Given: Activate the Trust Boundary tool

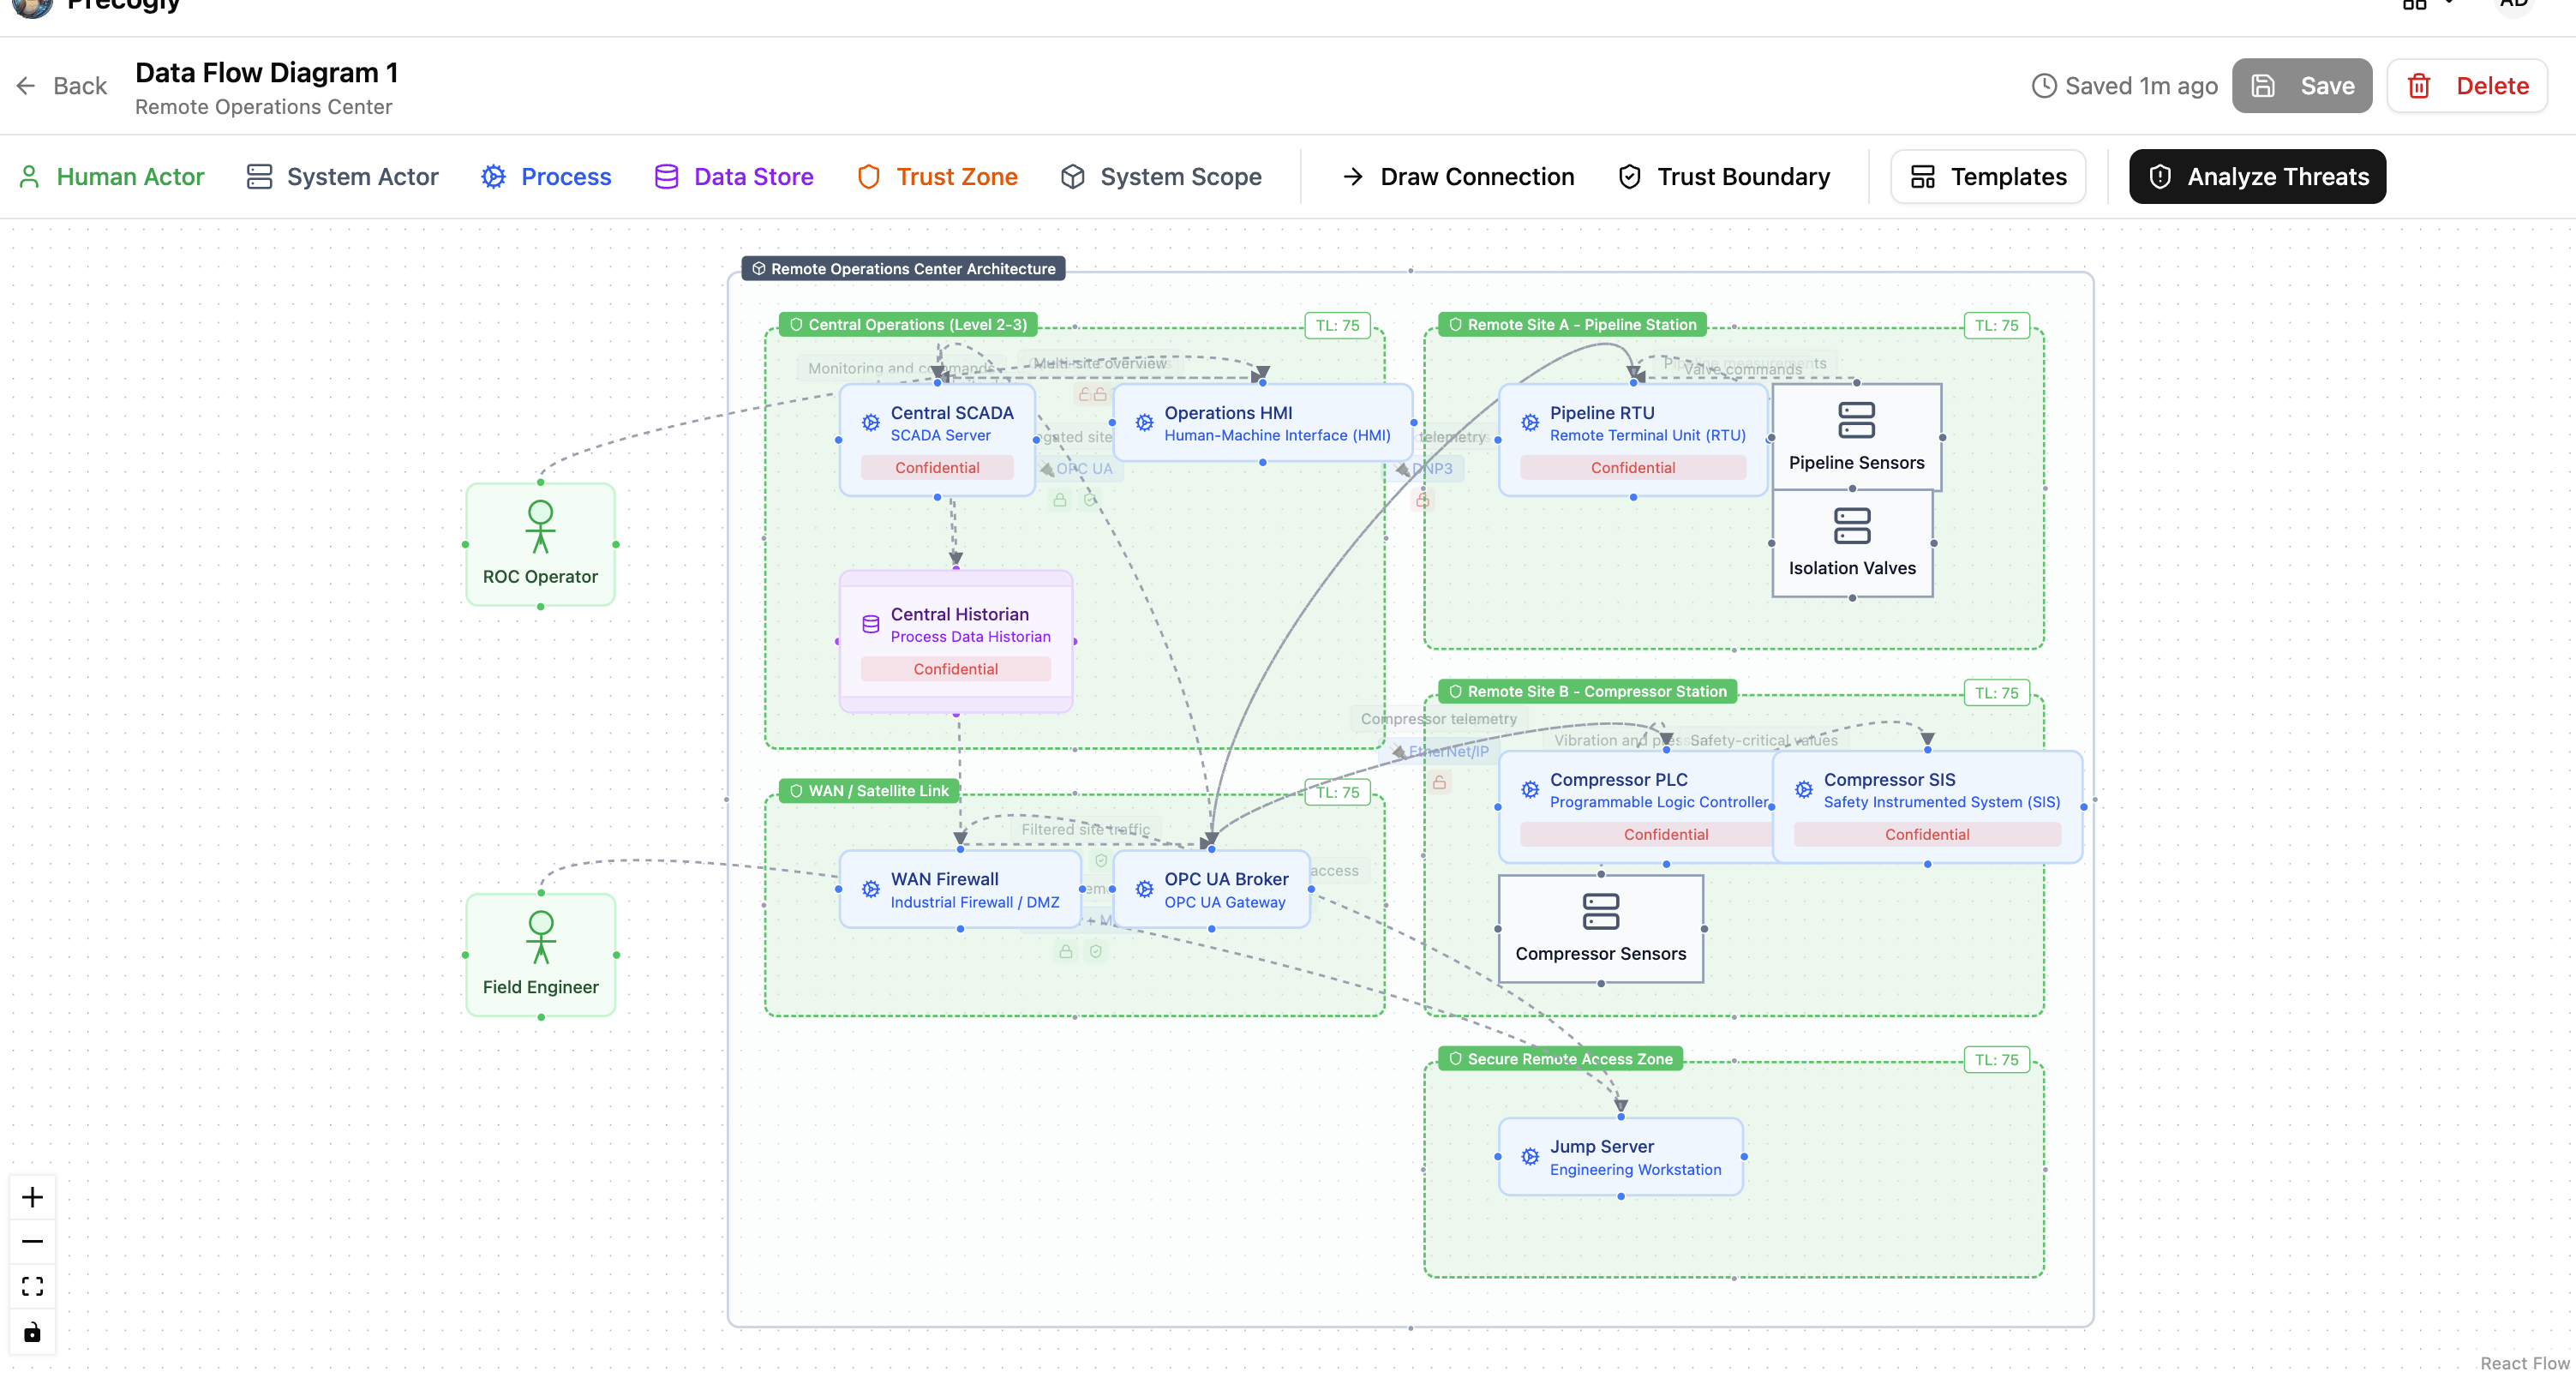Looking at the screenshot, I should tap(1725, 177).
